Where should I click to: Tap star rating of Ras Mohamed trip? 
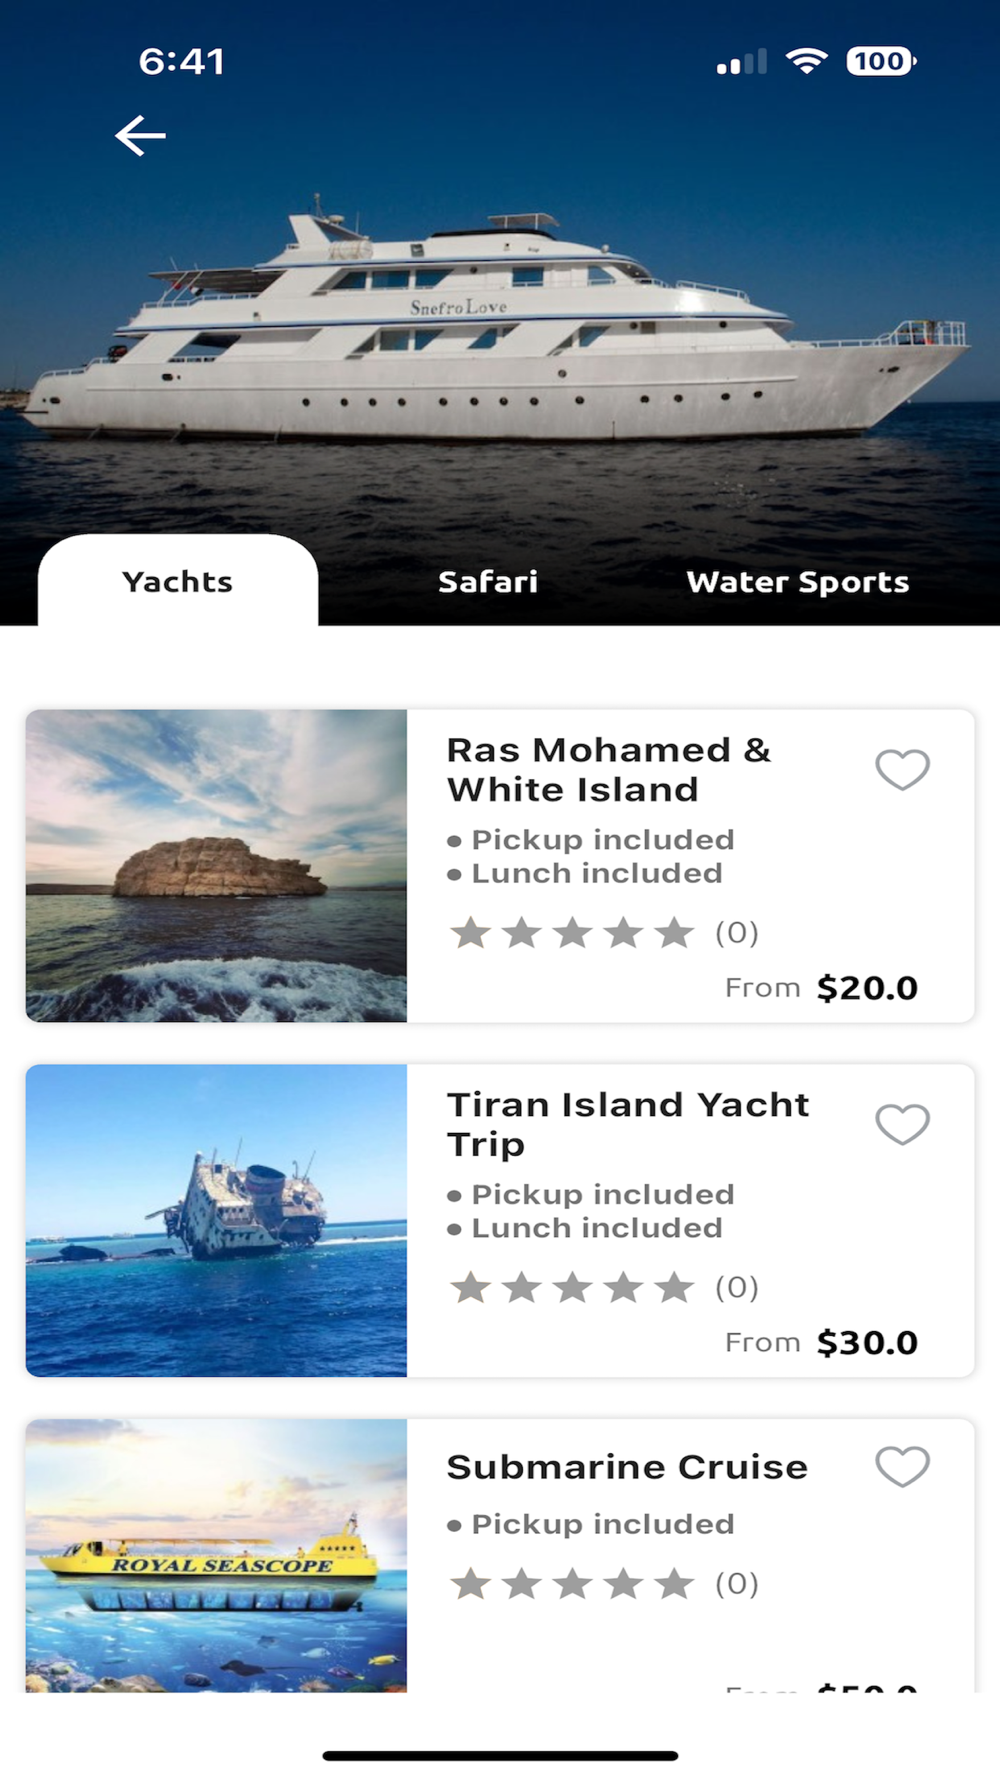click(572, 933)
